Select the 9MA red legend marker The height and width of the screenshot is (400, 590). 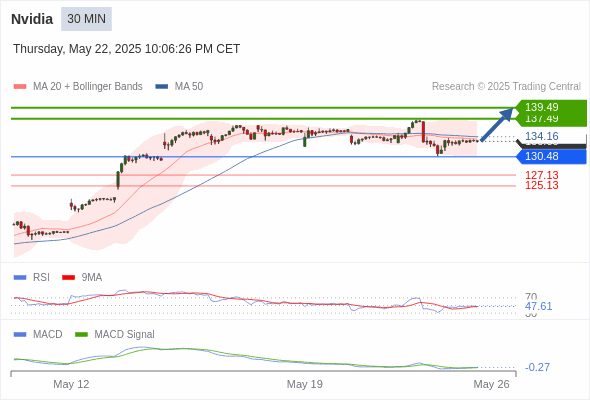coord(68,278)
